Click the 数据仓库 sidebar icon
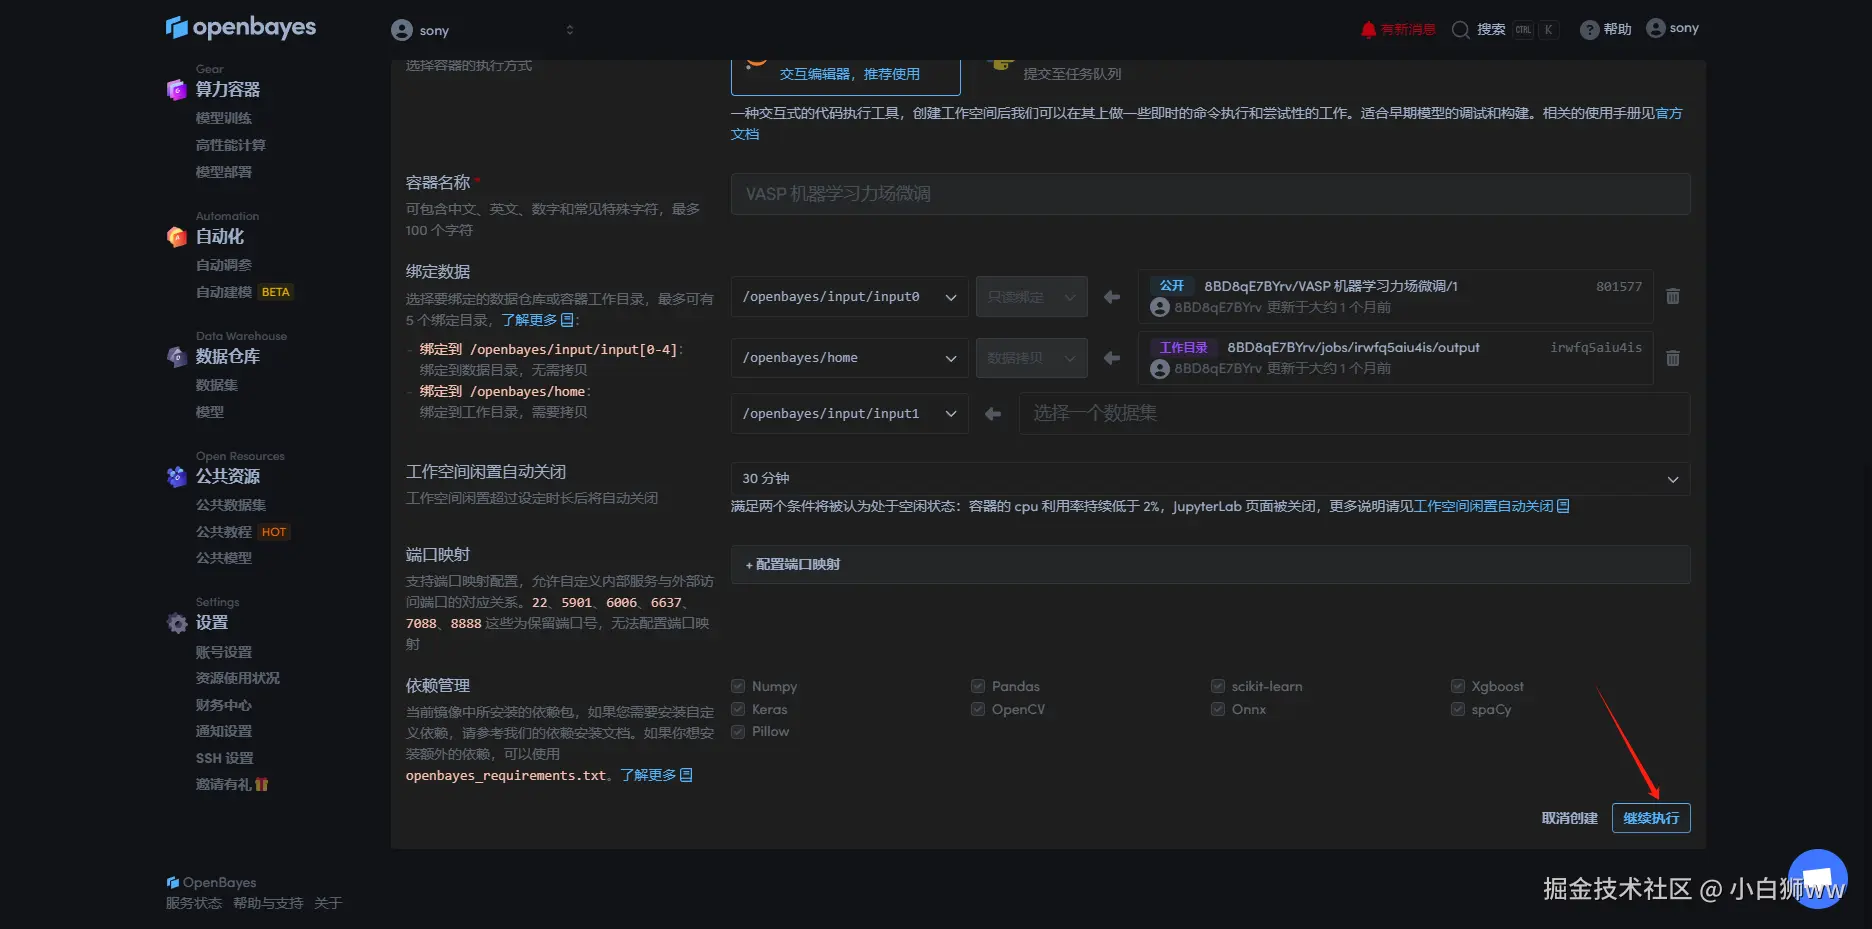1872x929 pixels. point(177,357)
